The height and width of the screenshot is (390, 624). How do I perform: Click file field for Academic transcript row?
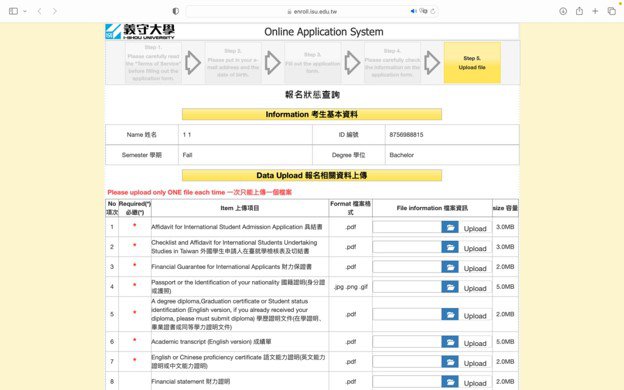point(407,341)
